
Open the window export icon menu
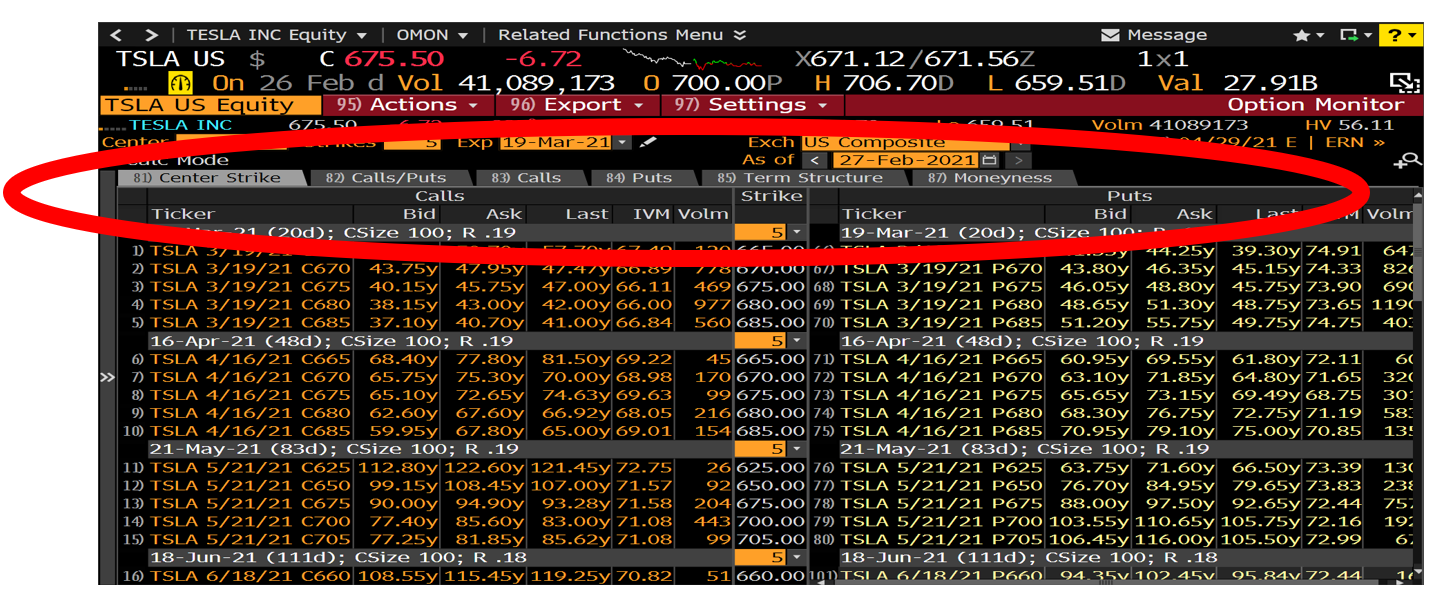click(x=1354, y=35)
